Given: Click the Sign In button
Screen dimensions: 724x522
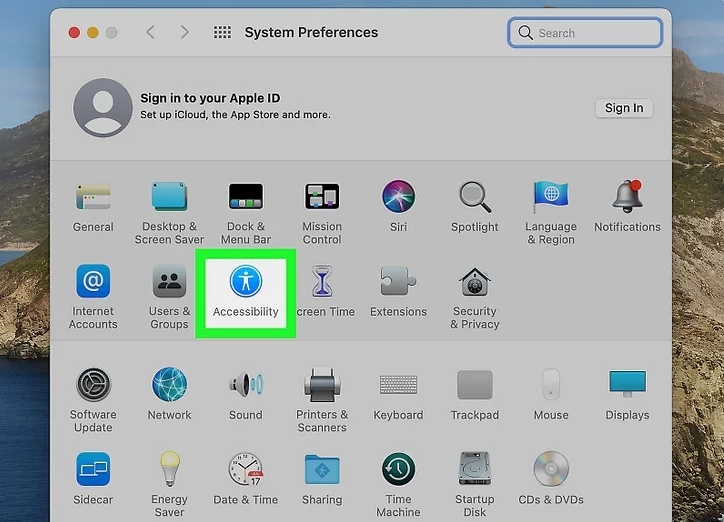Looking at the screenshot, I should 624,108.
